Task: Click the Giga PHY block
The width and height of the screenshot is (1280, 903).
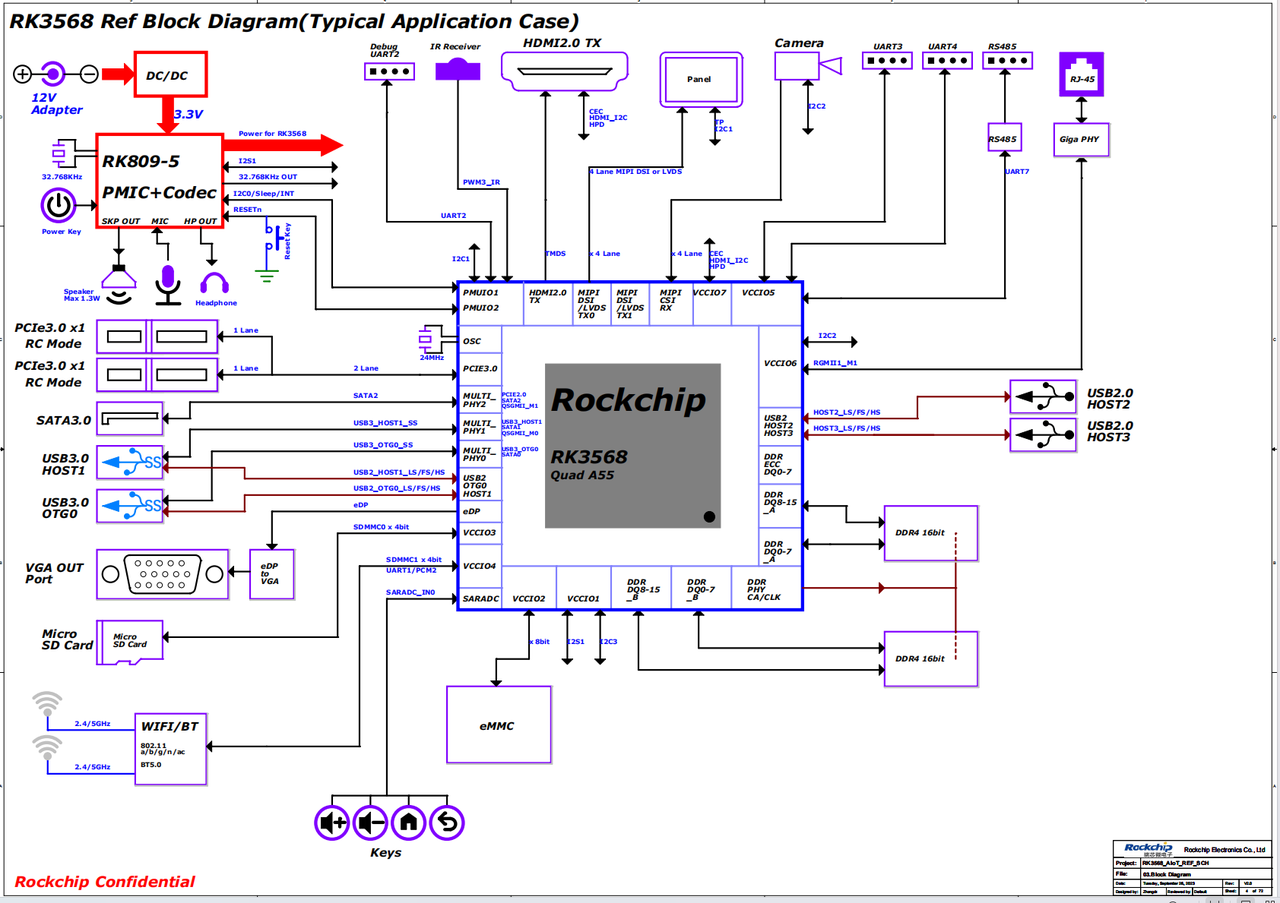Action: pyautogui.click(x=1080, y=140)
